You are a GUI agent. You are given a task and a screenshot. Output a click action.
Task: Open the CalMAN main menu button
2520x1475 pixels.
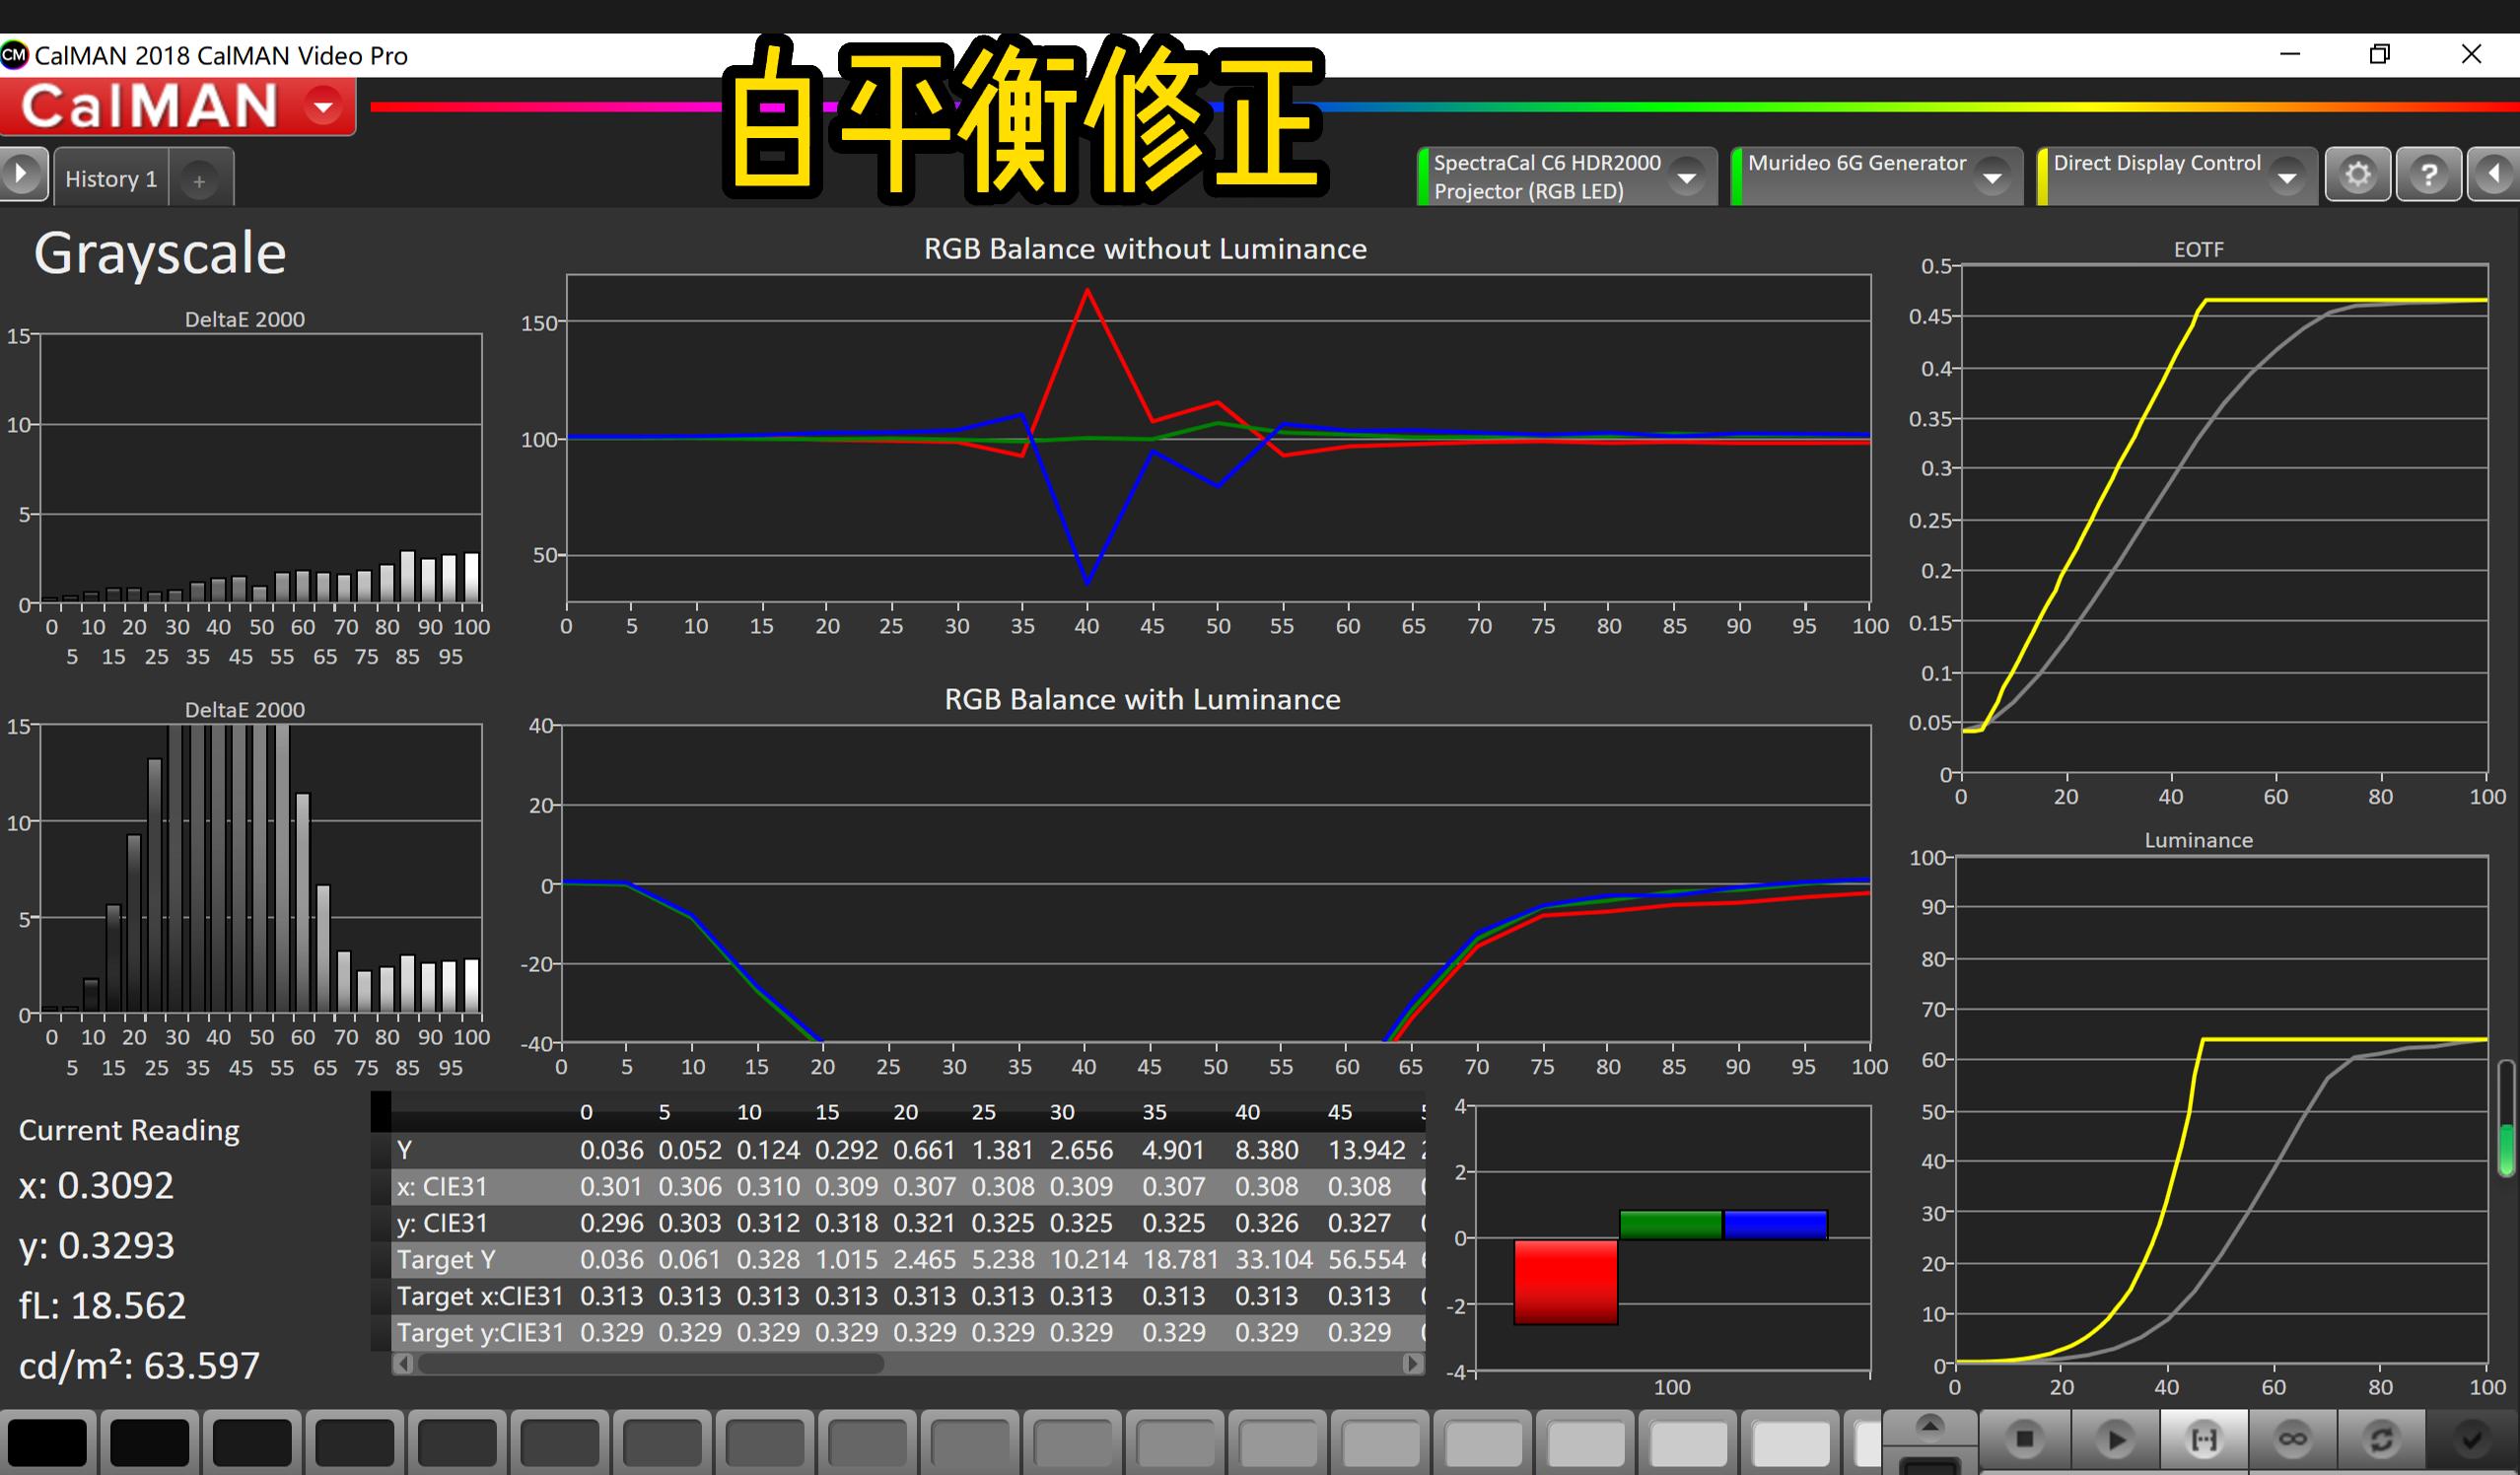[323, 106]
